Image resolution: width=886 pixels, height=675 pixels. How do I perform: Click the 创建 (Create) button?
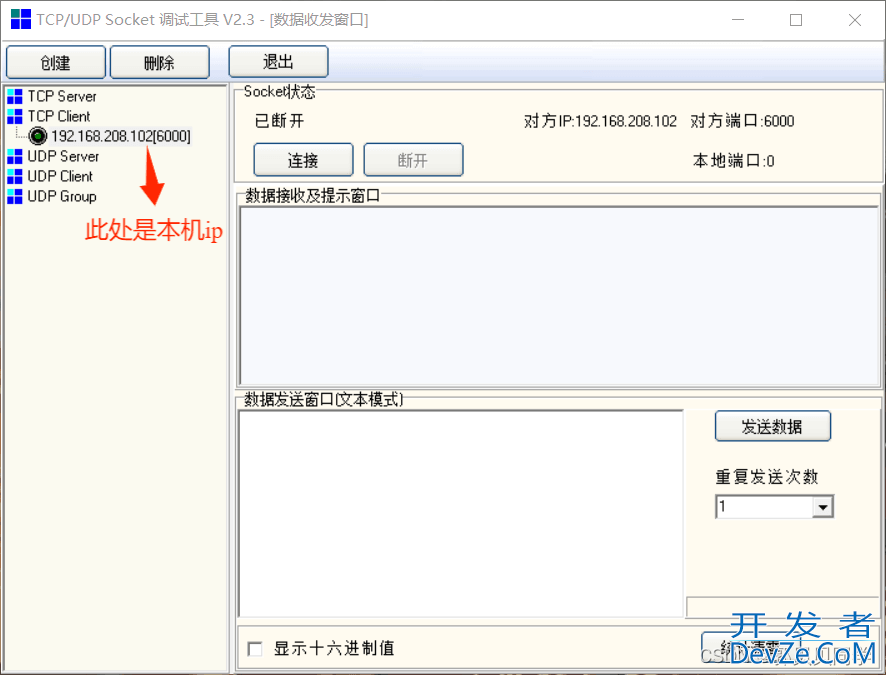(55, 62)
